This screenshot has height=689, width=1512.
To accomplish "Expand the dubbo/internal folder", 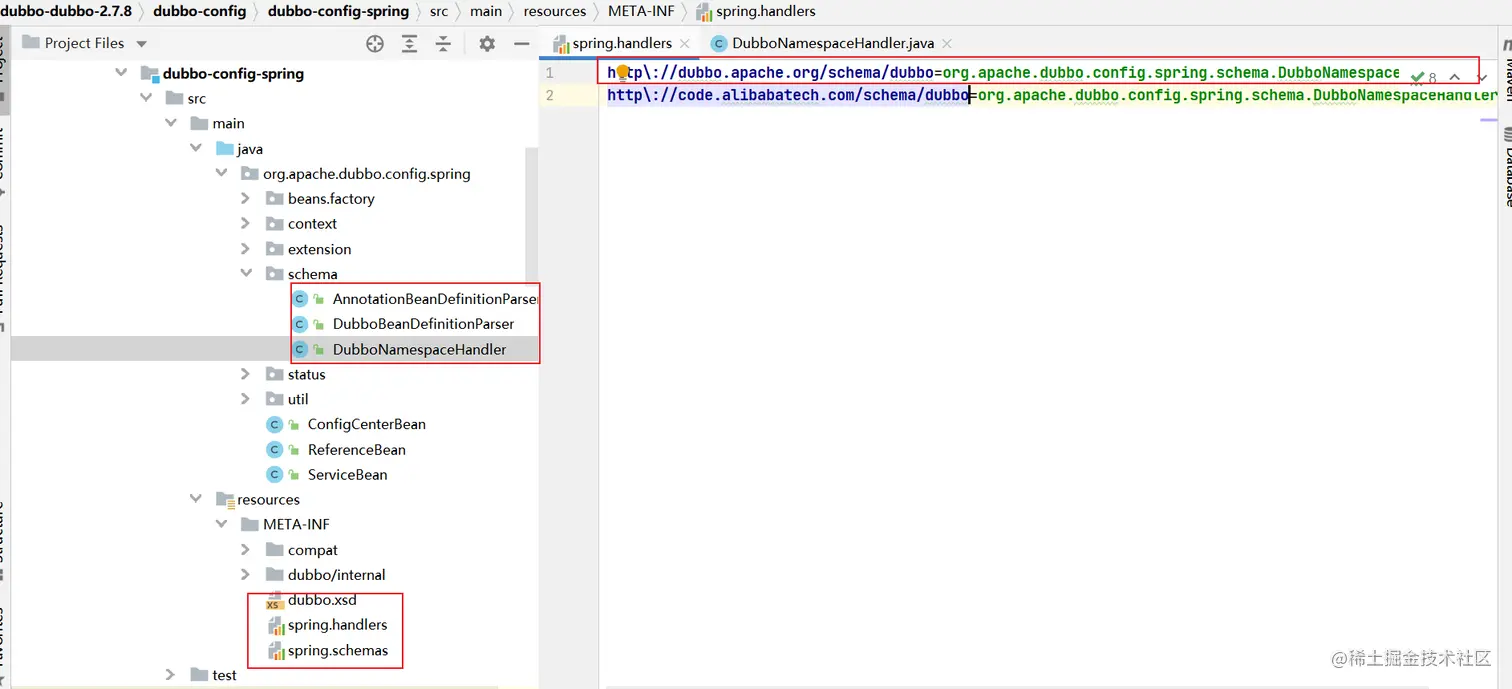I will click(x=246, y=574).
